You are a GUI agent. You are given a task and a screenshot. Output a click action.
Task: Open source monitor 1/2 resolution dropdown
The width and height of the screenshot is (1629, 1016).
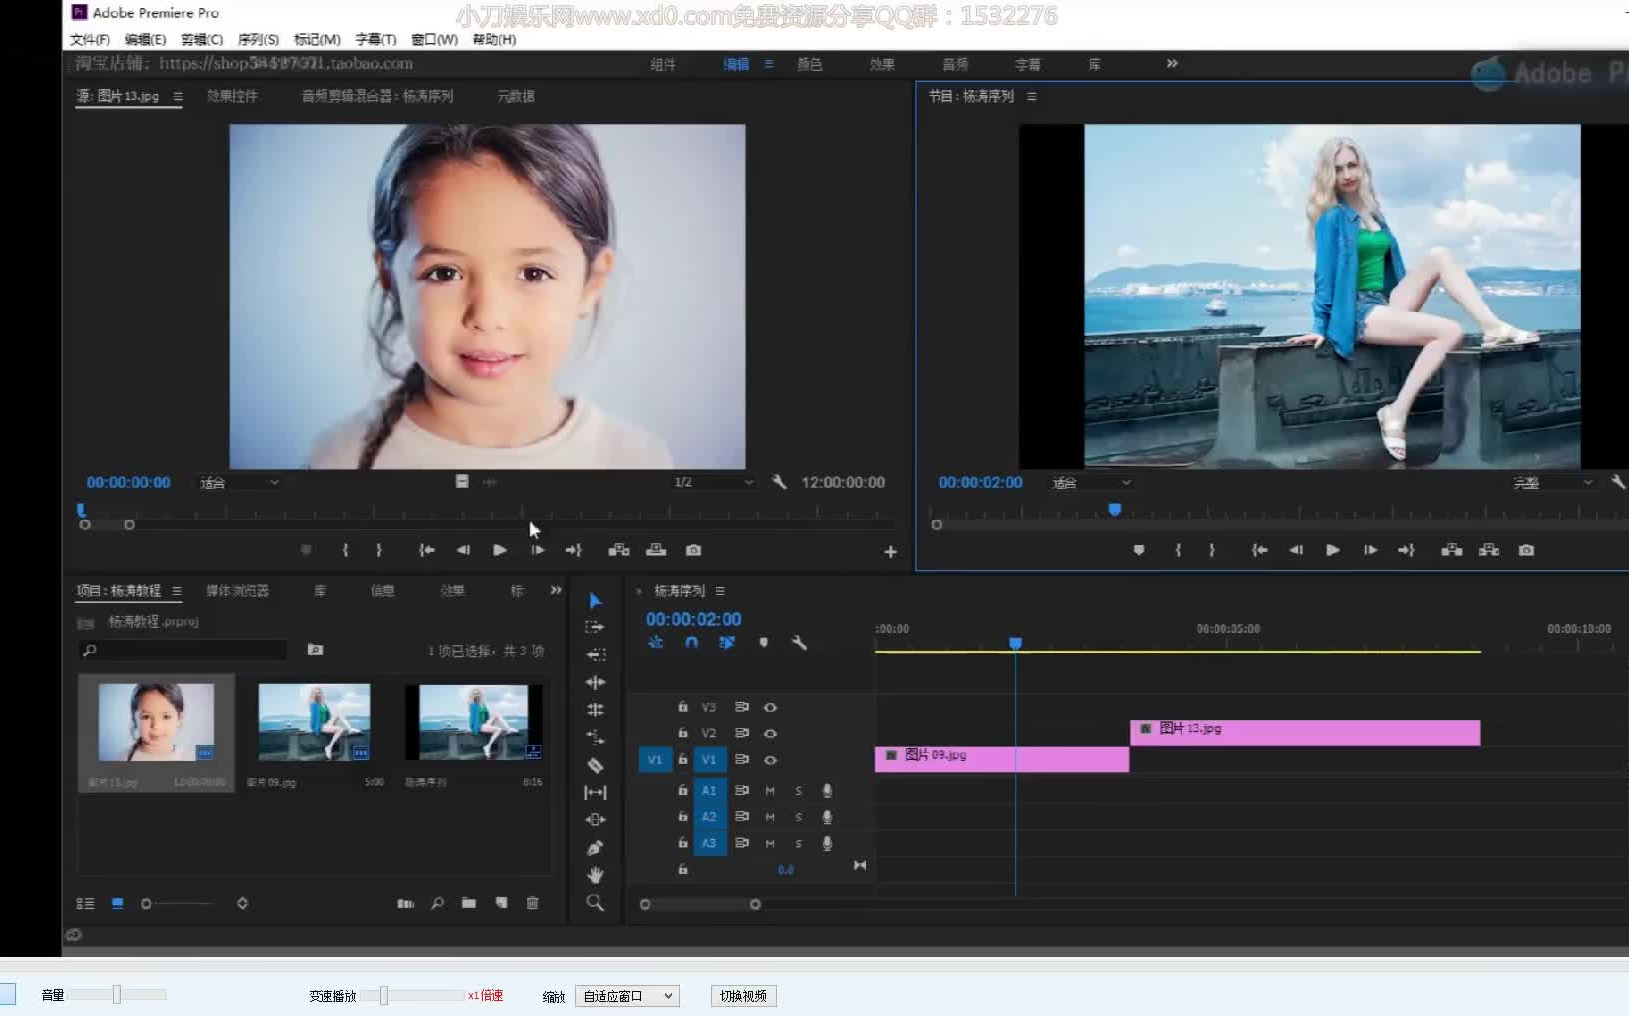click(713, 482)
